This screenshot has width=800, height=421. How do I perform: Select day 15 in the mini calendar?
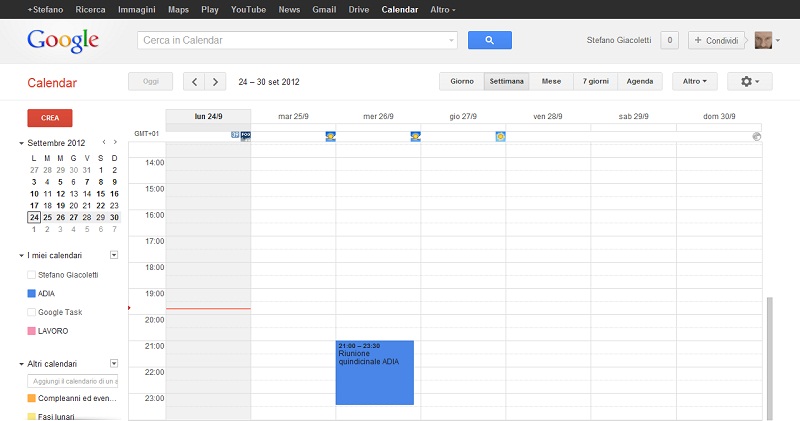coord(101,194)
